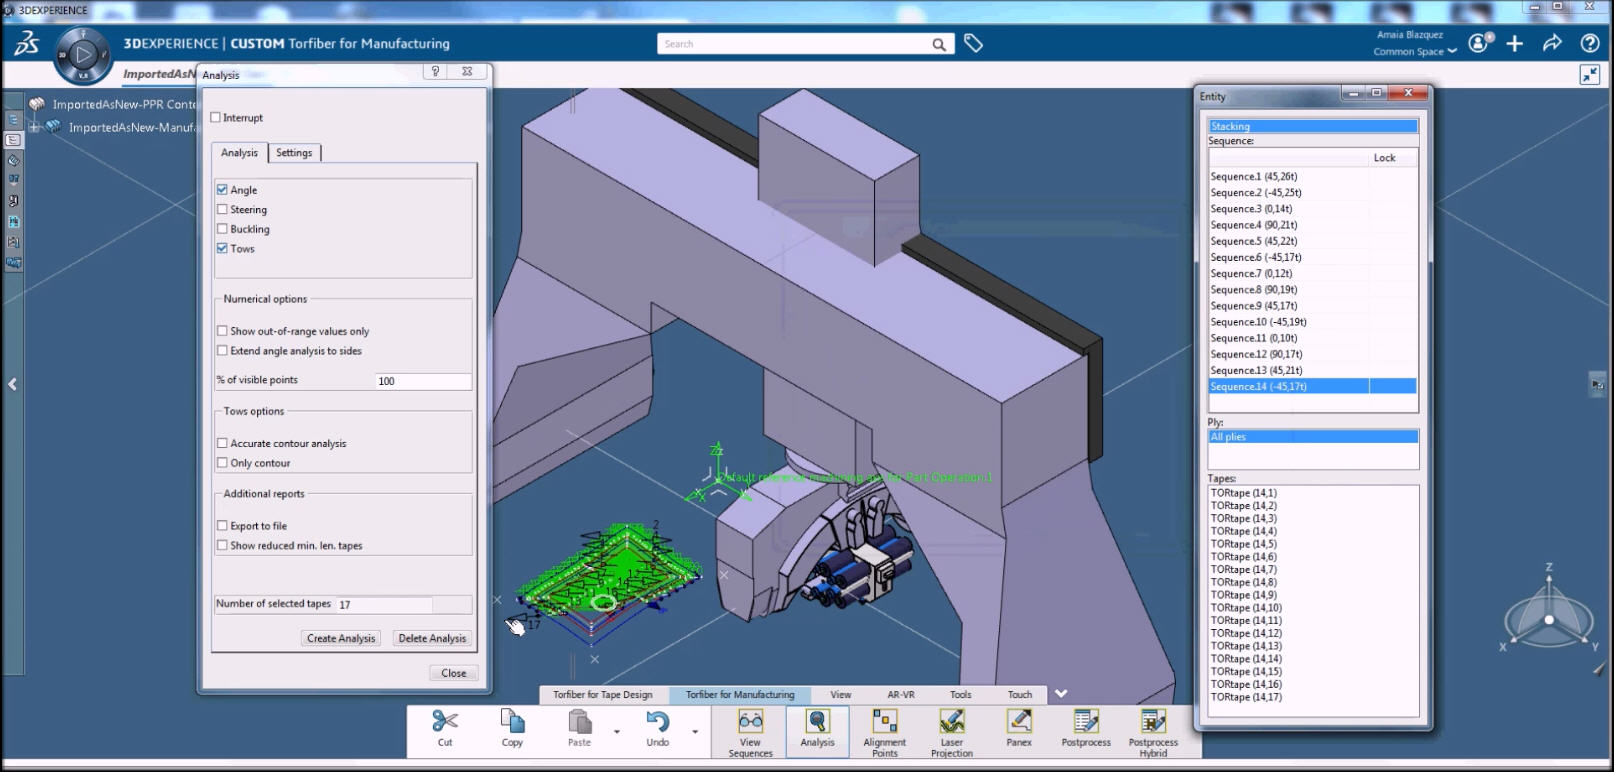The image size is (1614, 772).
Task: Open the Tools tab
Action: tap(961, 695)
